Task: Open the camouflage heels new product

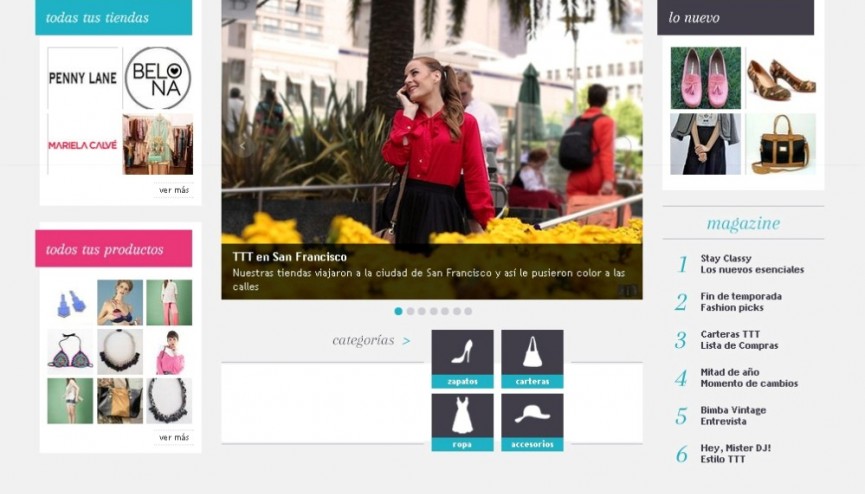Action: point(781,78)
